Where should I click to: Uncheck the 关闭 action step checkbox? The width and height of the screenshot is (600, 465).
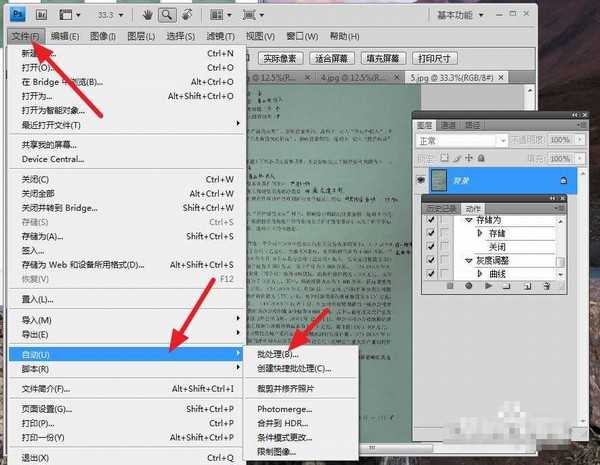(431, 246)
